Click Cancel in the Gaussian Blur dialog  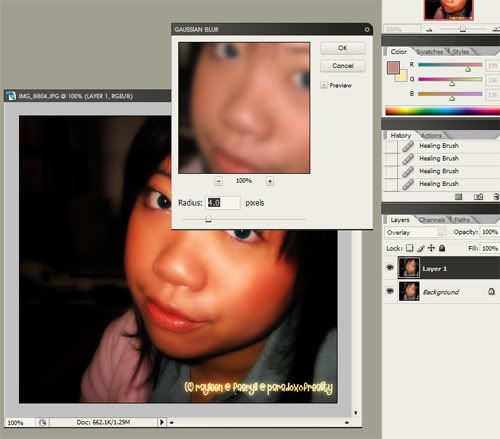click(x=343, y=66)
